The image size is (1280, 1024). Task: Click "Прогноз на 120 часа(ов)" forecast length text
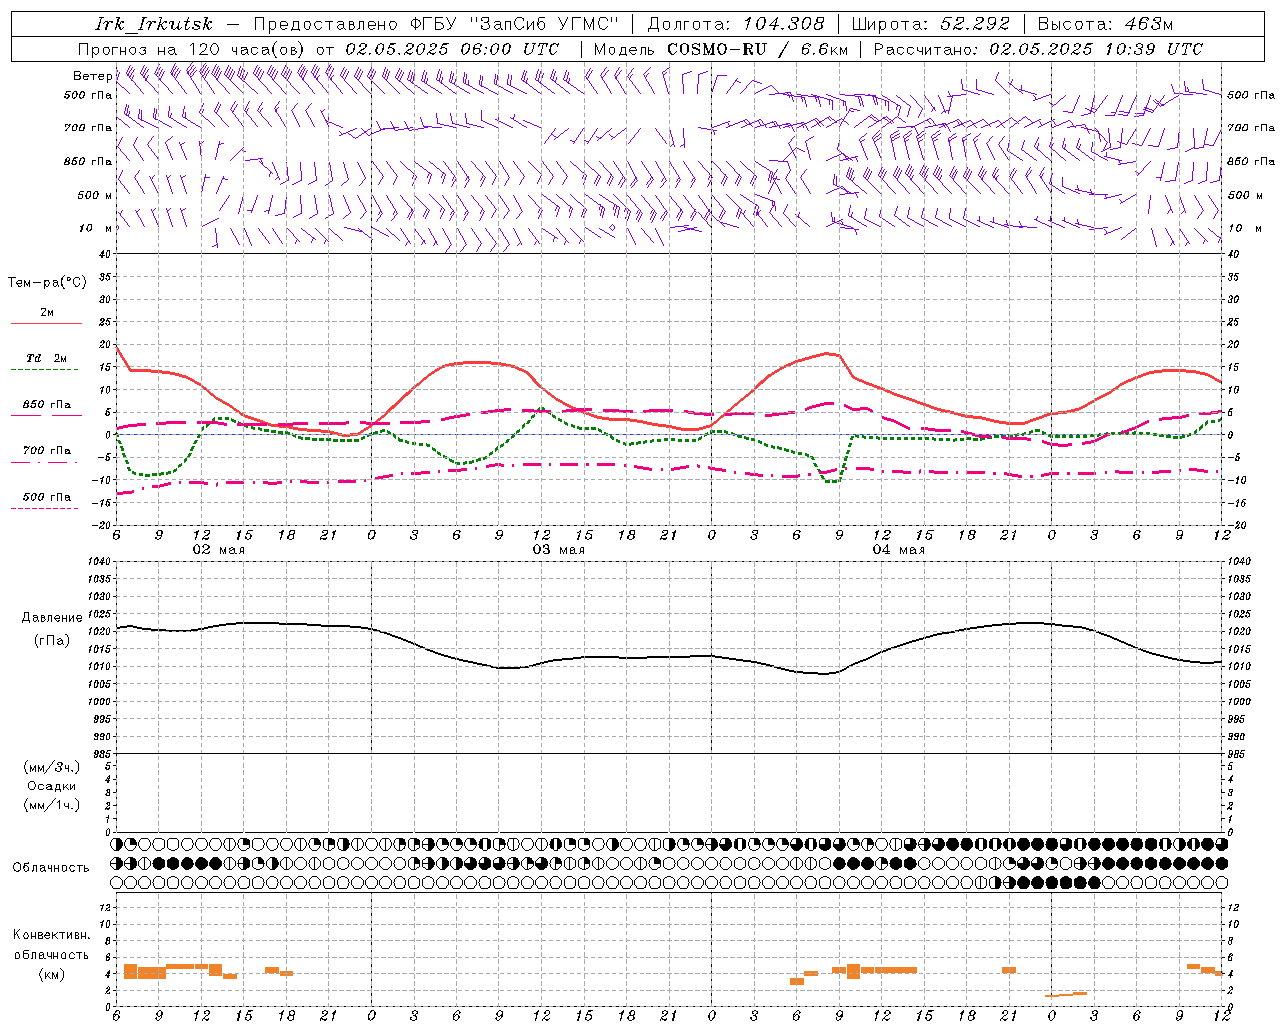pyautogui.click(x=193, y=49)
